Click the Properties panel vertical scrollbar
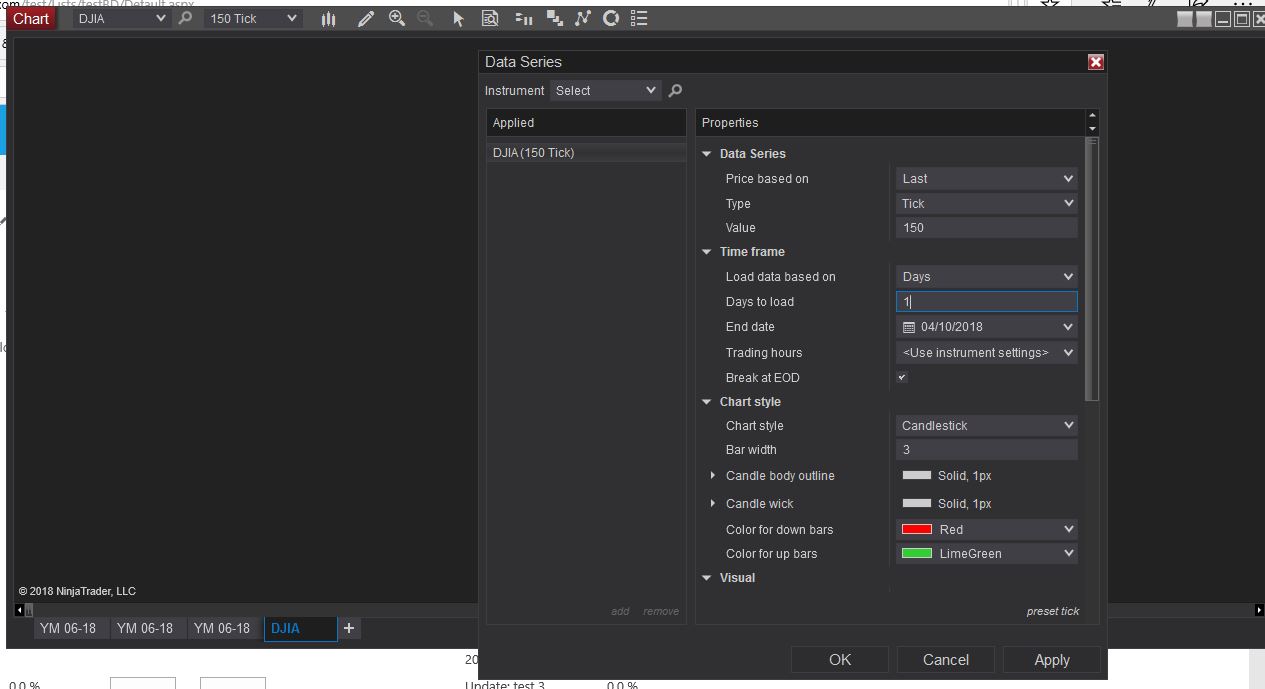The image size is (1265, 689). point(1092,270)
